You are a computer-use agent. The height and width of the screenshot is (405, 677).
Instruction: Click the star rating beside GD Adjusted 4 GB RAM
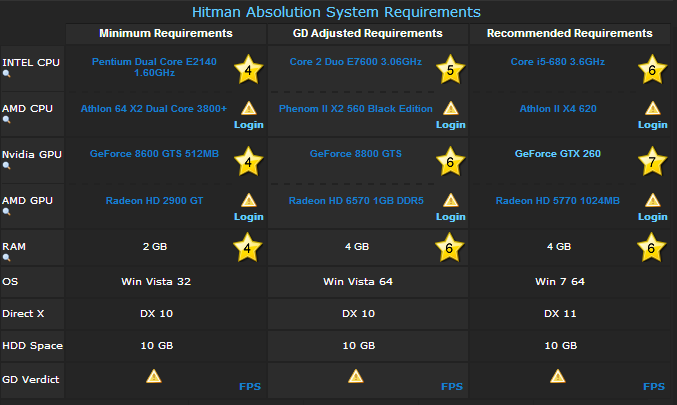tap(449, 247)
